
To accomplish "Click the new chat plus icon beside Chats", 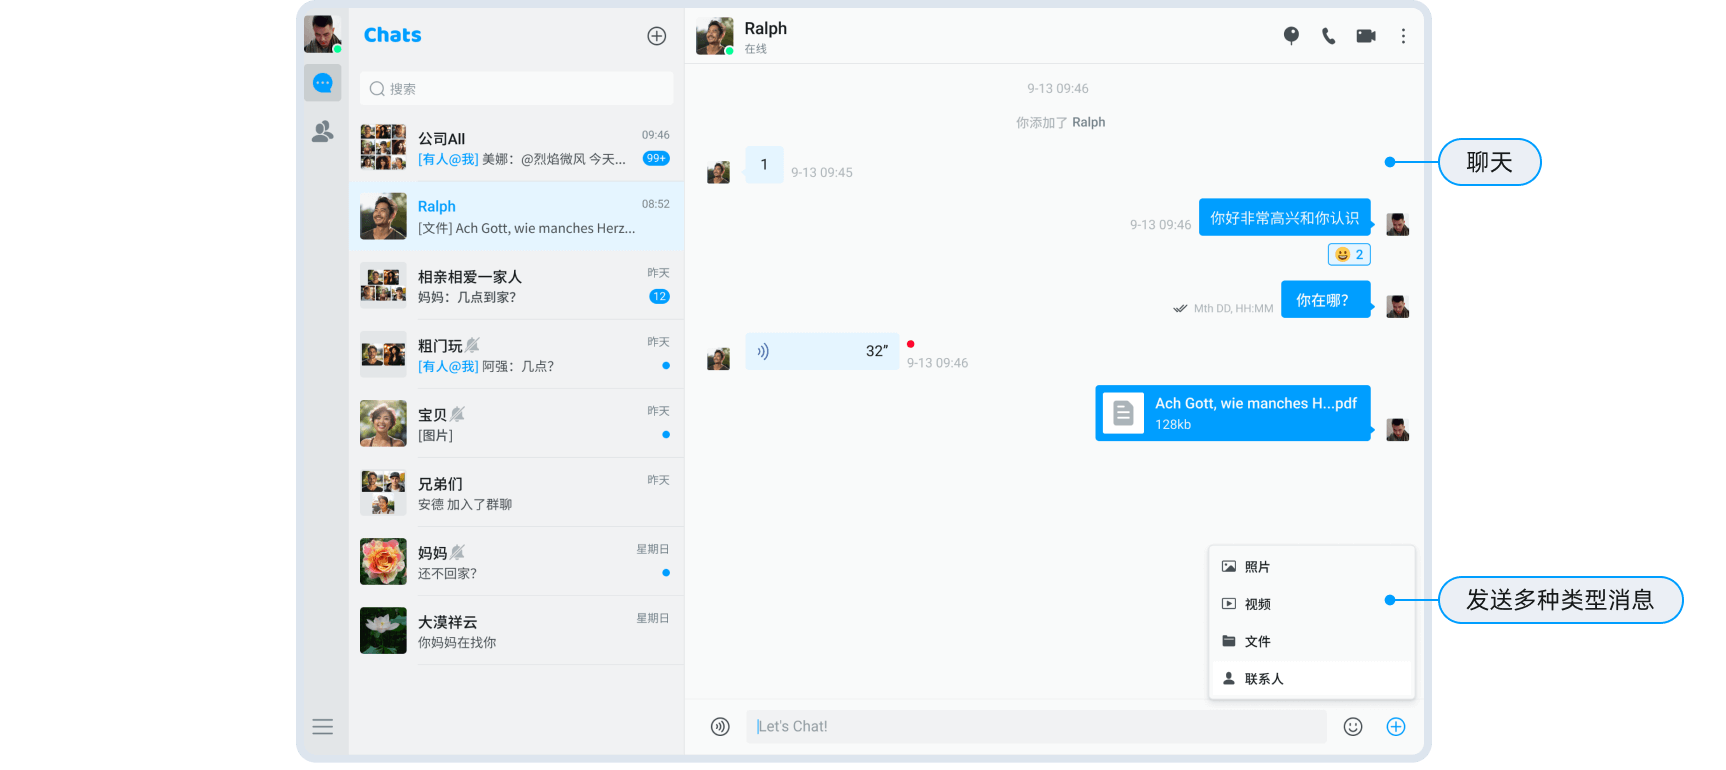I will tap(656, 36).
